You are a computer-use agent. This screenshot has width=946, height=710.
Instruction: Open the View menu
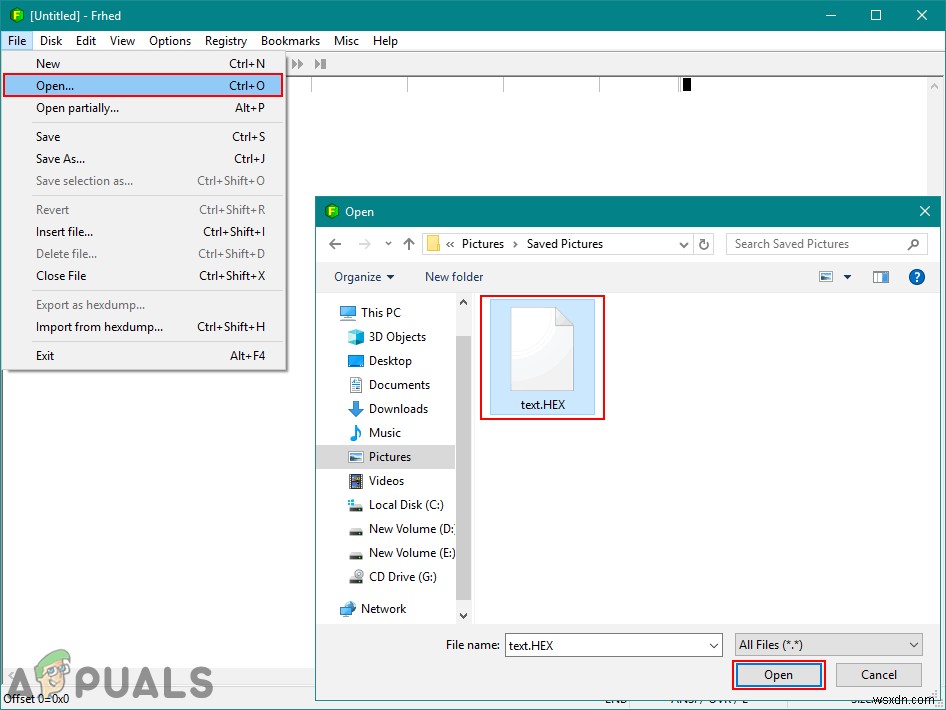pos(122,40)
